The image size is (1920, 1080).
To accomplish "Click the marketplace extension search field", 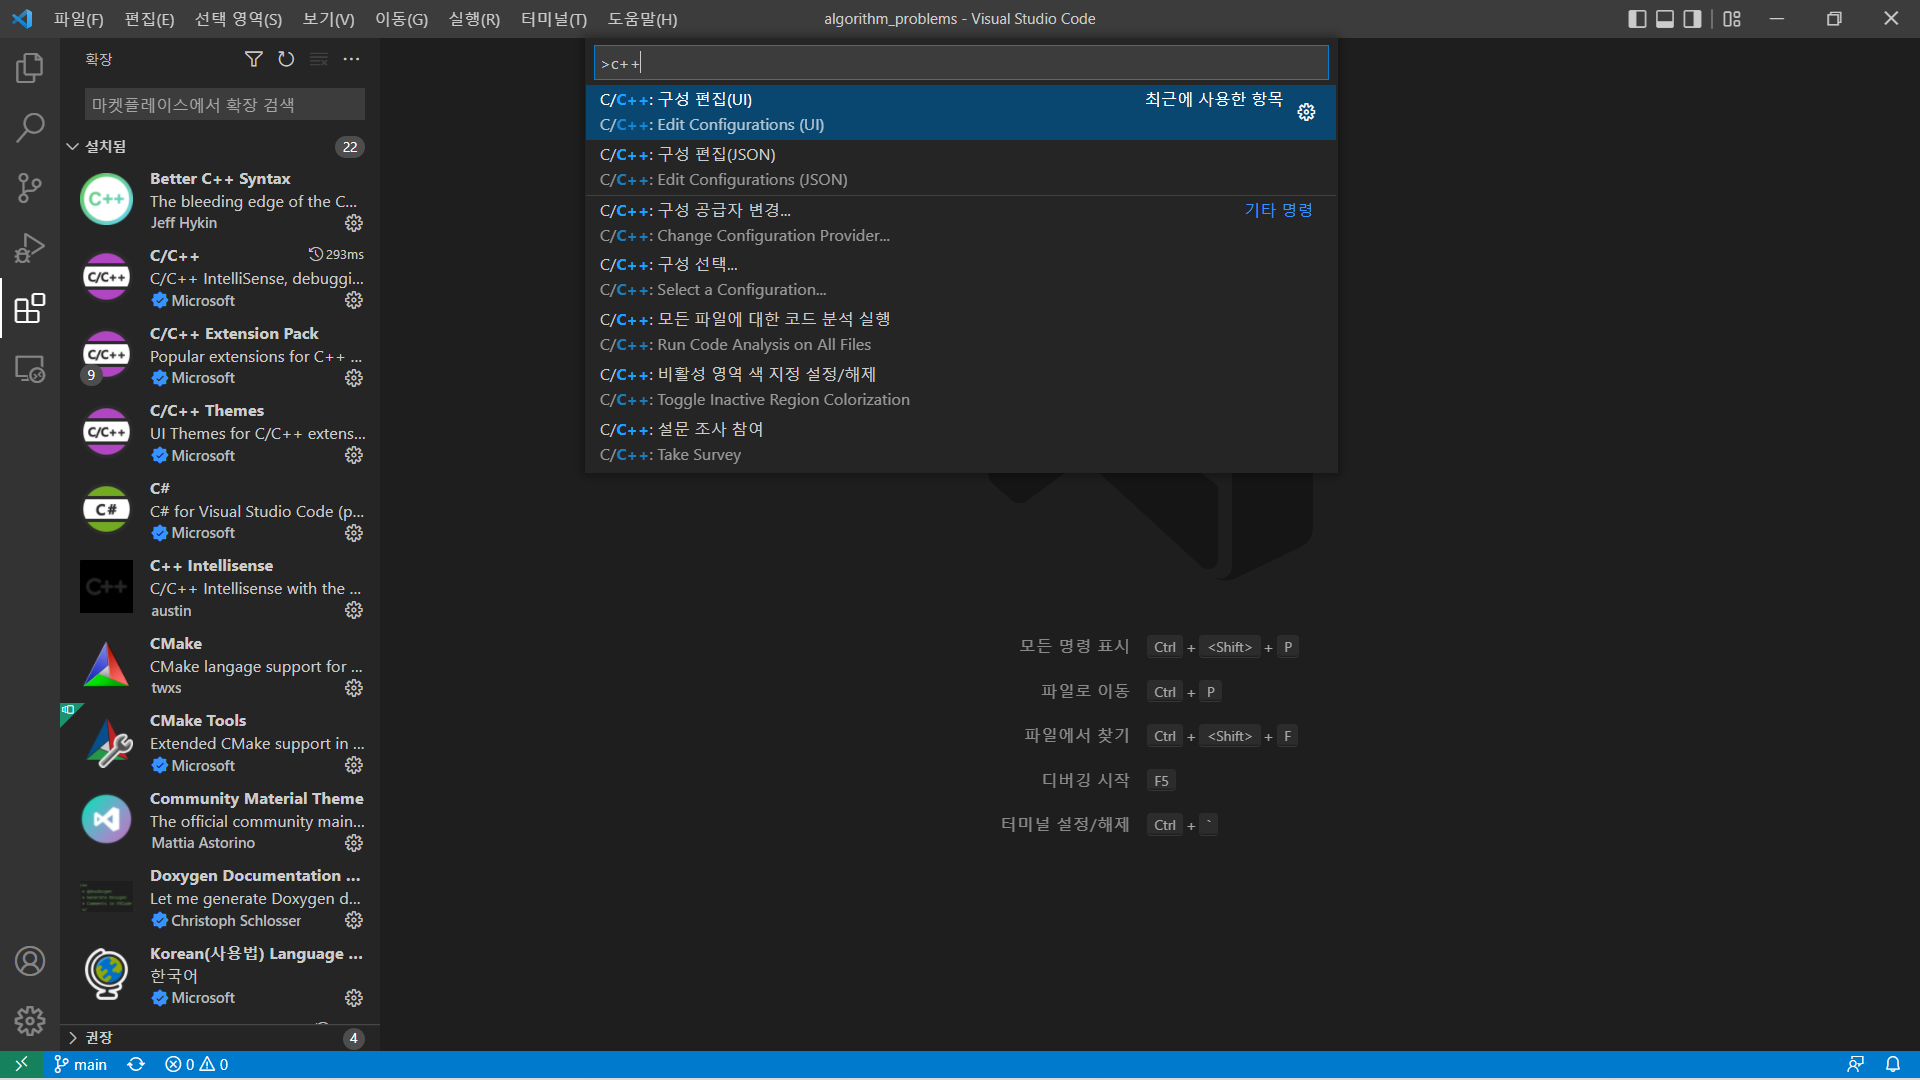I will 224,105.
